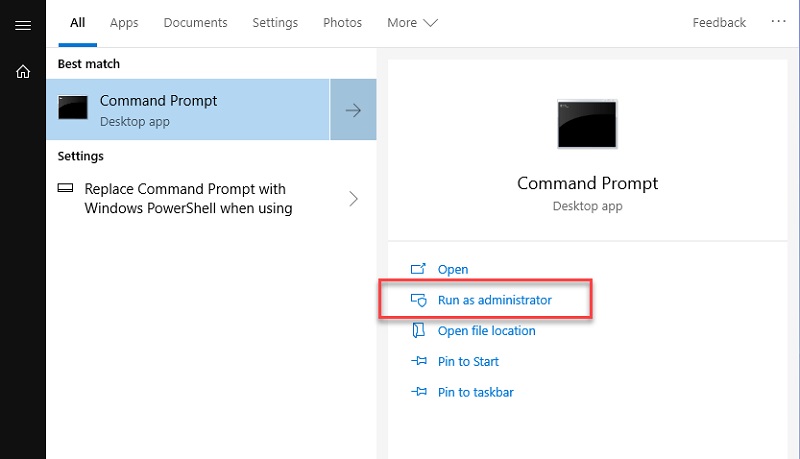This screenshot has height=459, width=800.
Task: Click Command Prompt icon in Best match
Action: point(72,107)
